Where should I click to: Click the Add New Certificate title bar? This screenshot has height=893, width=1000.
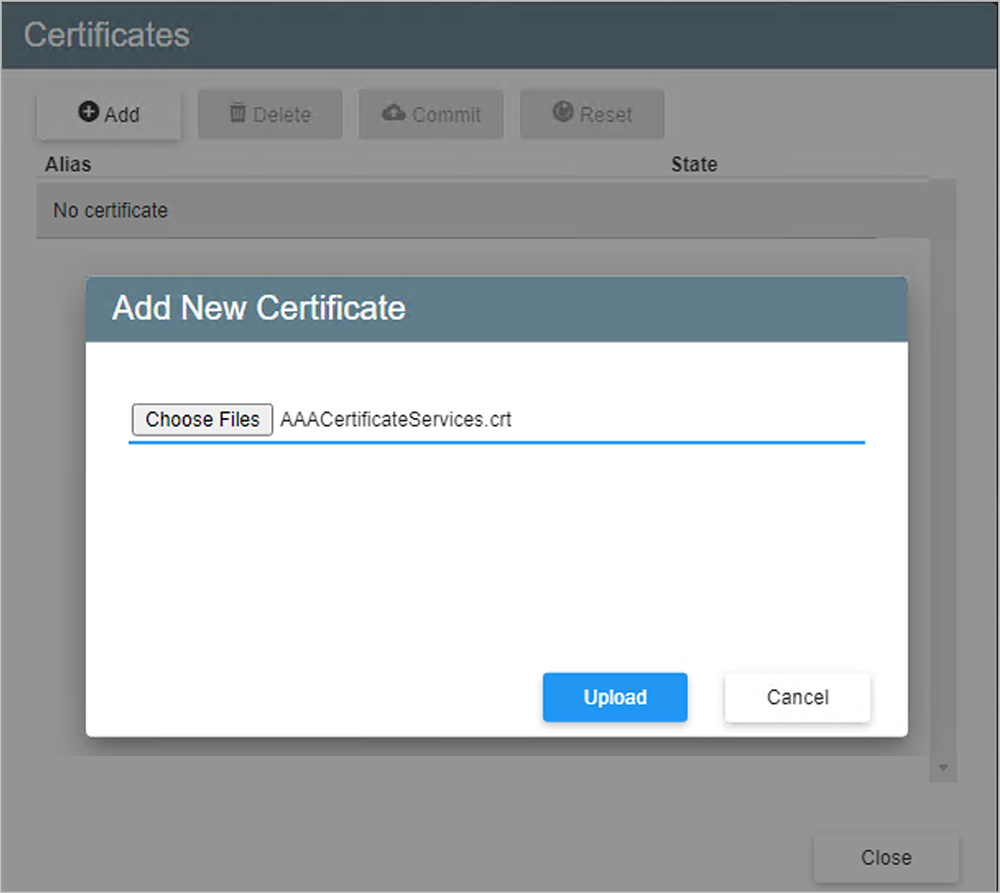pos(496,308)
